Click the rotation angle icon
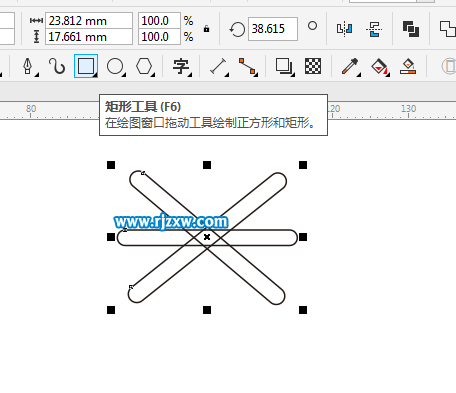This screenshot has height=393, width=456. [x=237, y=29]
